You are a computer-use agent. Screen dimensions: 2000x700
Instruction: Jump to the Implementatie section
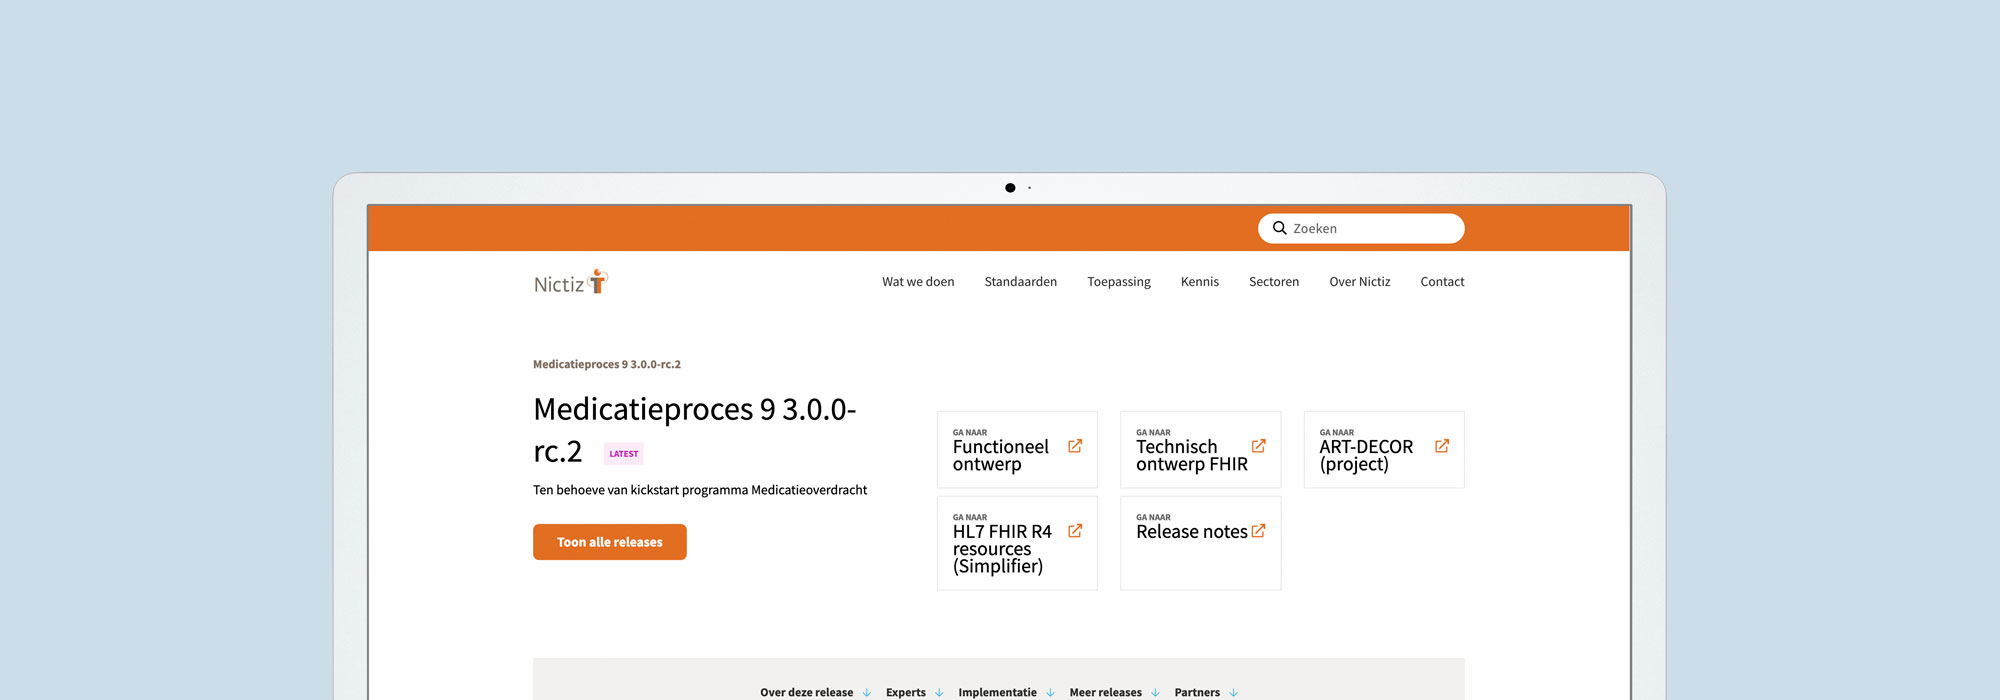point(997,692)
